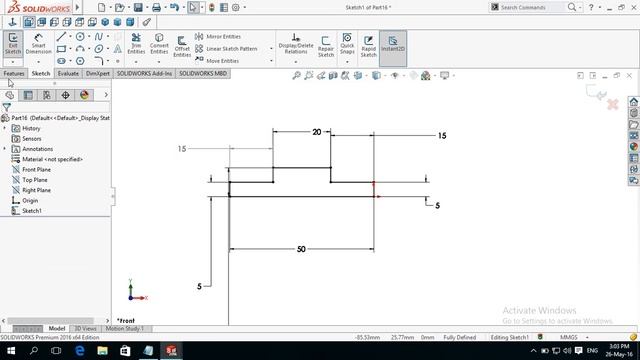Click Display/Delete Relations tool

pyautogui.click(x=296, y=44)
